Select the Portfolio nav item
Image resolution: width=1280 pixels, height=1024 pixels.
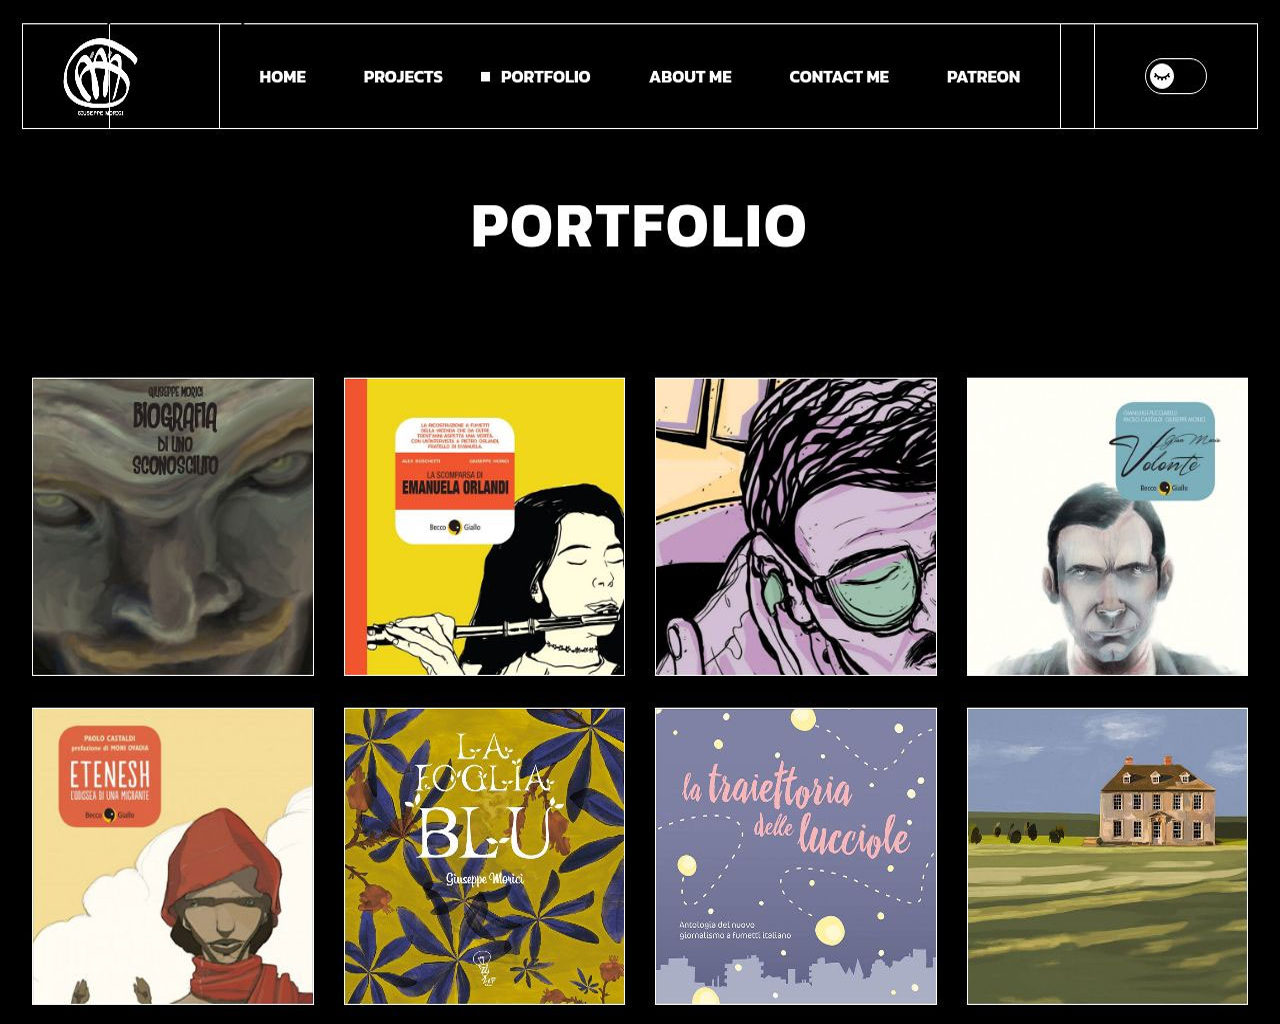pyautogui.click(x=545, y=77)
